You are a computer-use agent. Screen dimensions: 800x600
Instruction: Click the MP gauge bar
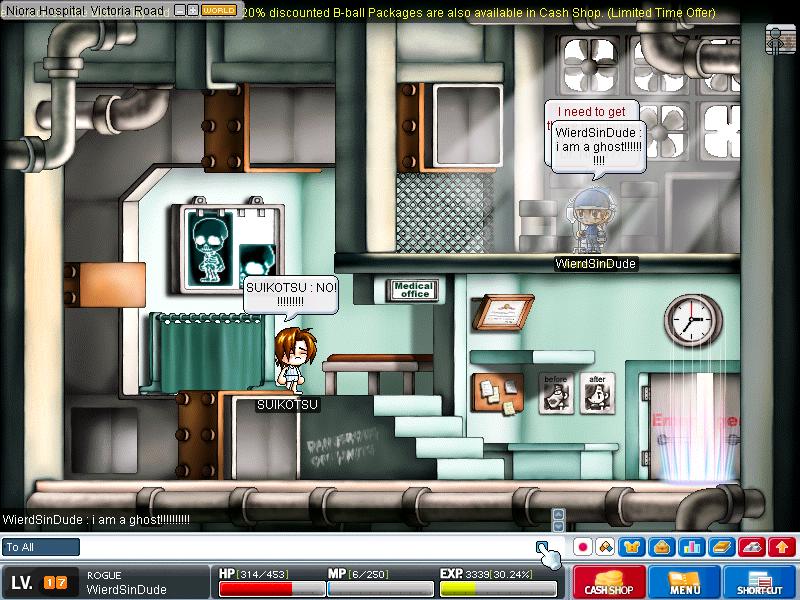[x=381, y=588]
